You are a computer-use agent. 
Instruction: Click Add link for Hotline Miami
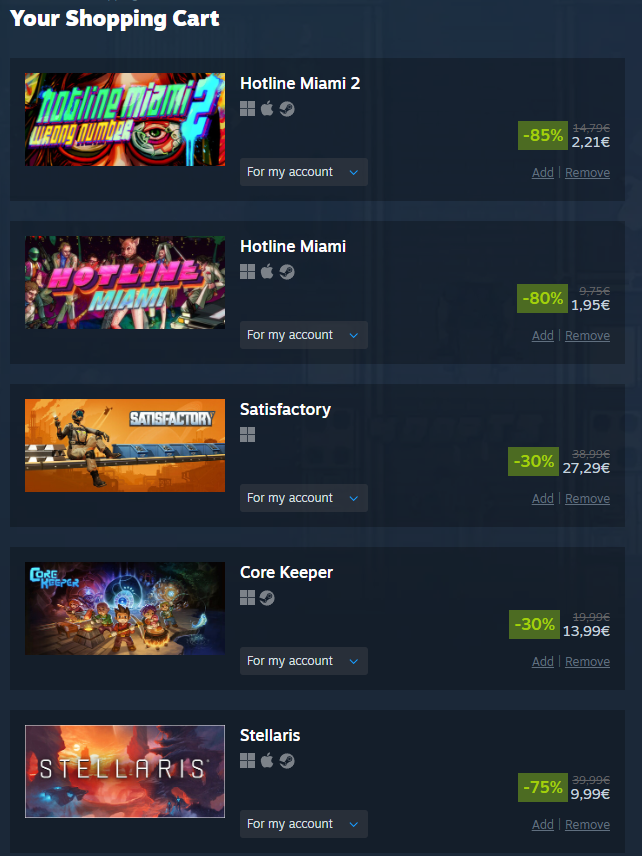pyautogui.click(x=543, y=336)
